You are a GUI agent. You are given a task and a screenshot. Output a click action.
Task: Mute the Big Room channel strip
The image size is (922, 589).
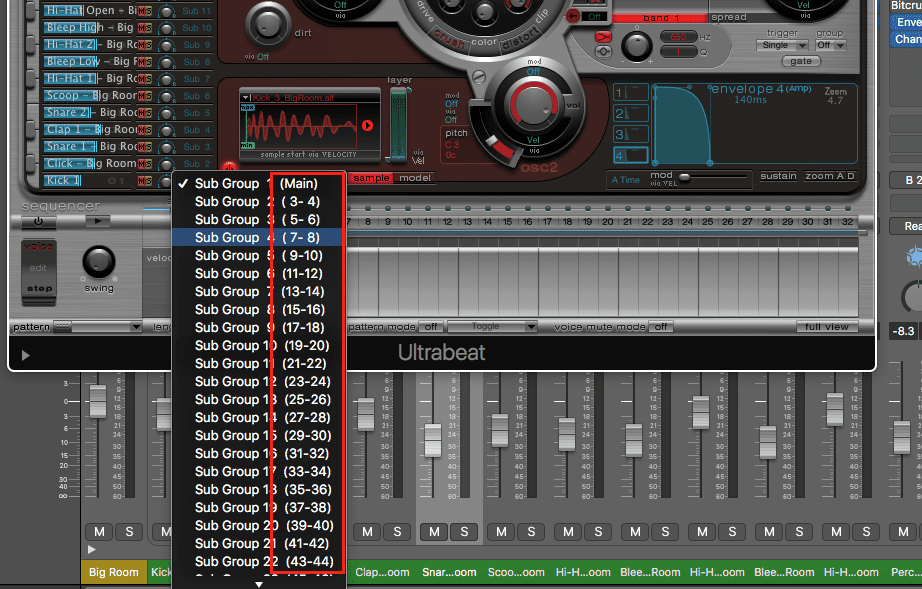click(99, 532)
